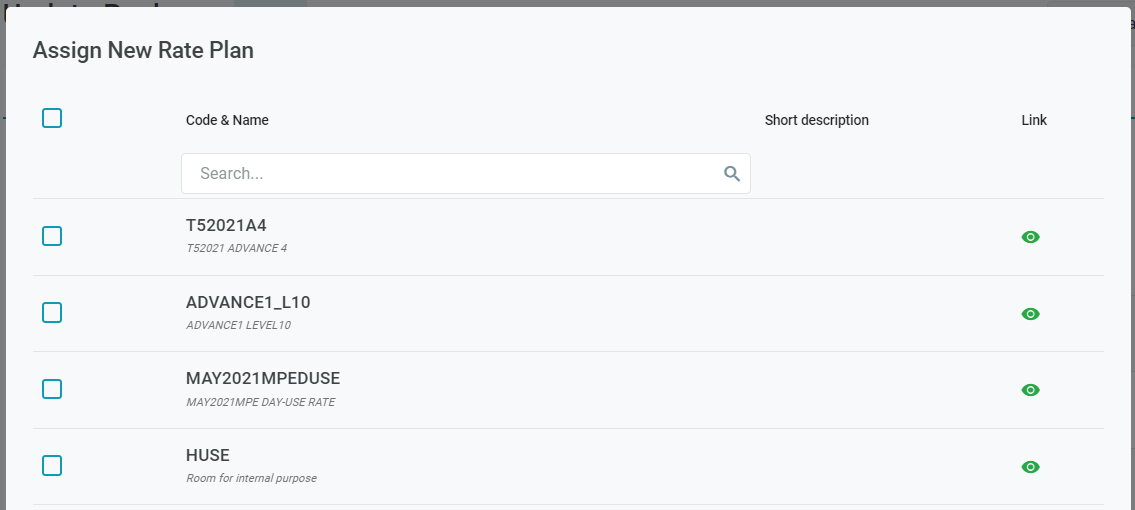1135x510 pixels.
Task: Click the search magnifier icon
Action: pyautogui.click(x=732, y=174)
